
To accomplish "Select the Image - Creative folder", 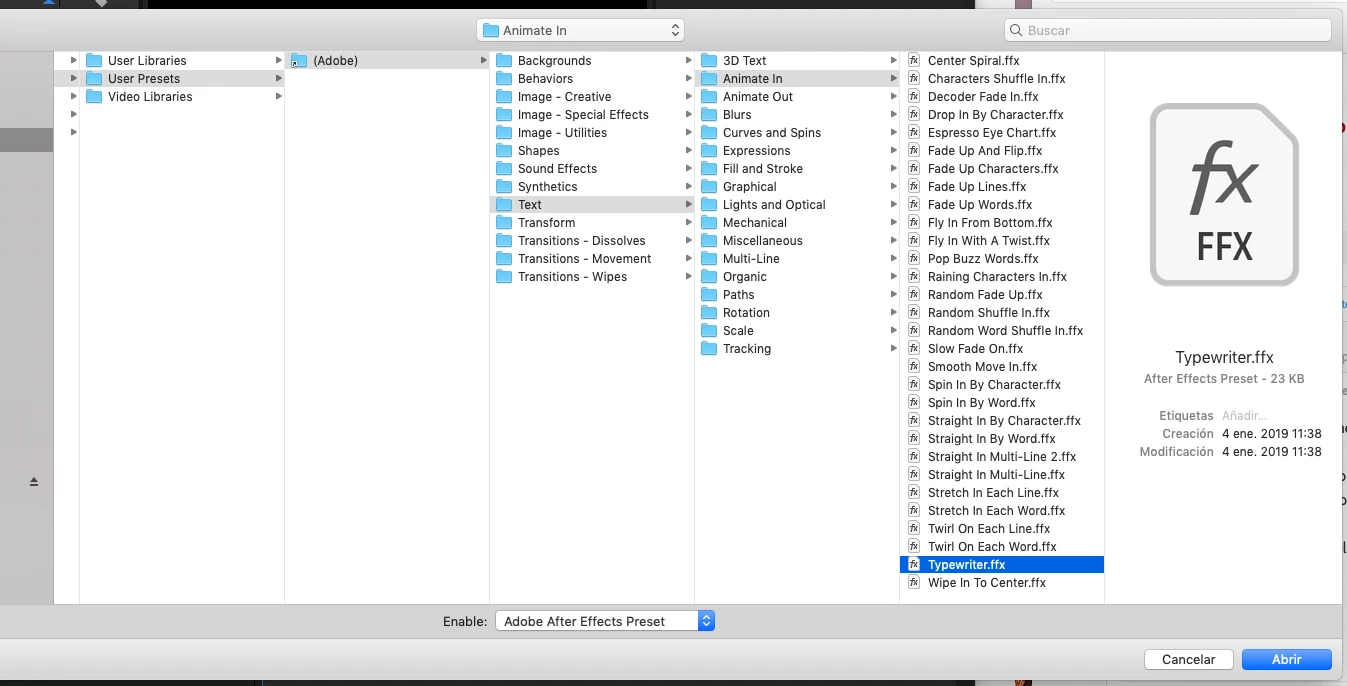I will point(592,96).
